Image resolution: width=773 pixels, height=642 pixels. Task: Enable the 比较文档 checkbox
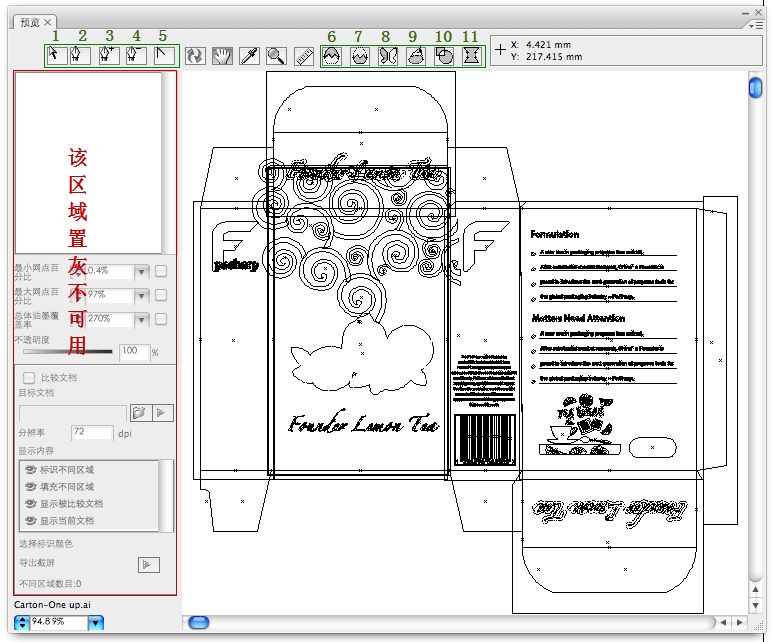point(29,378)
